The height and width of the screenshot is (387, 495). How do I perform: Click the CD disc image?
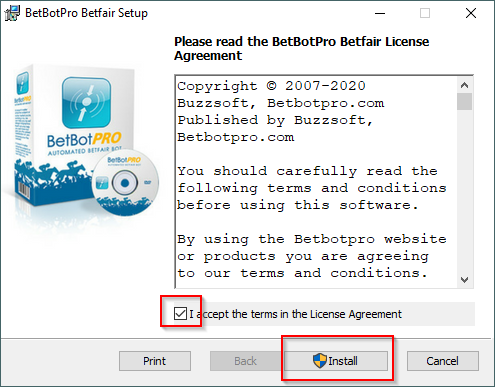tap(125, 184)
